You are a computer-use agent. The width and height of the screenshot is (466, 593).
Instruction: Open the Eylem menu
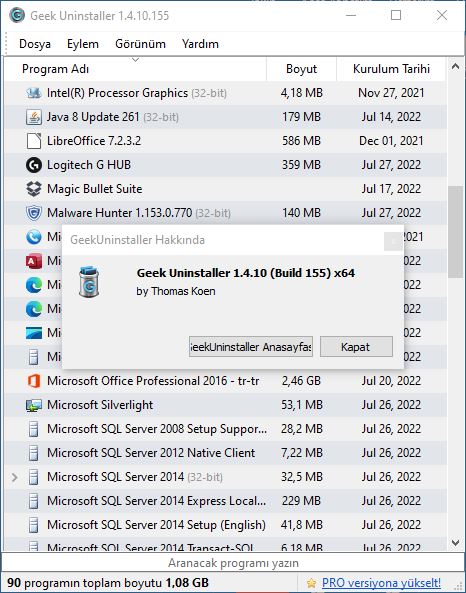pyautogui.click(x=83, y=44)
